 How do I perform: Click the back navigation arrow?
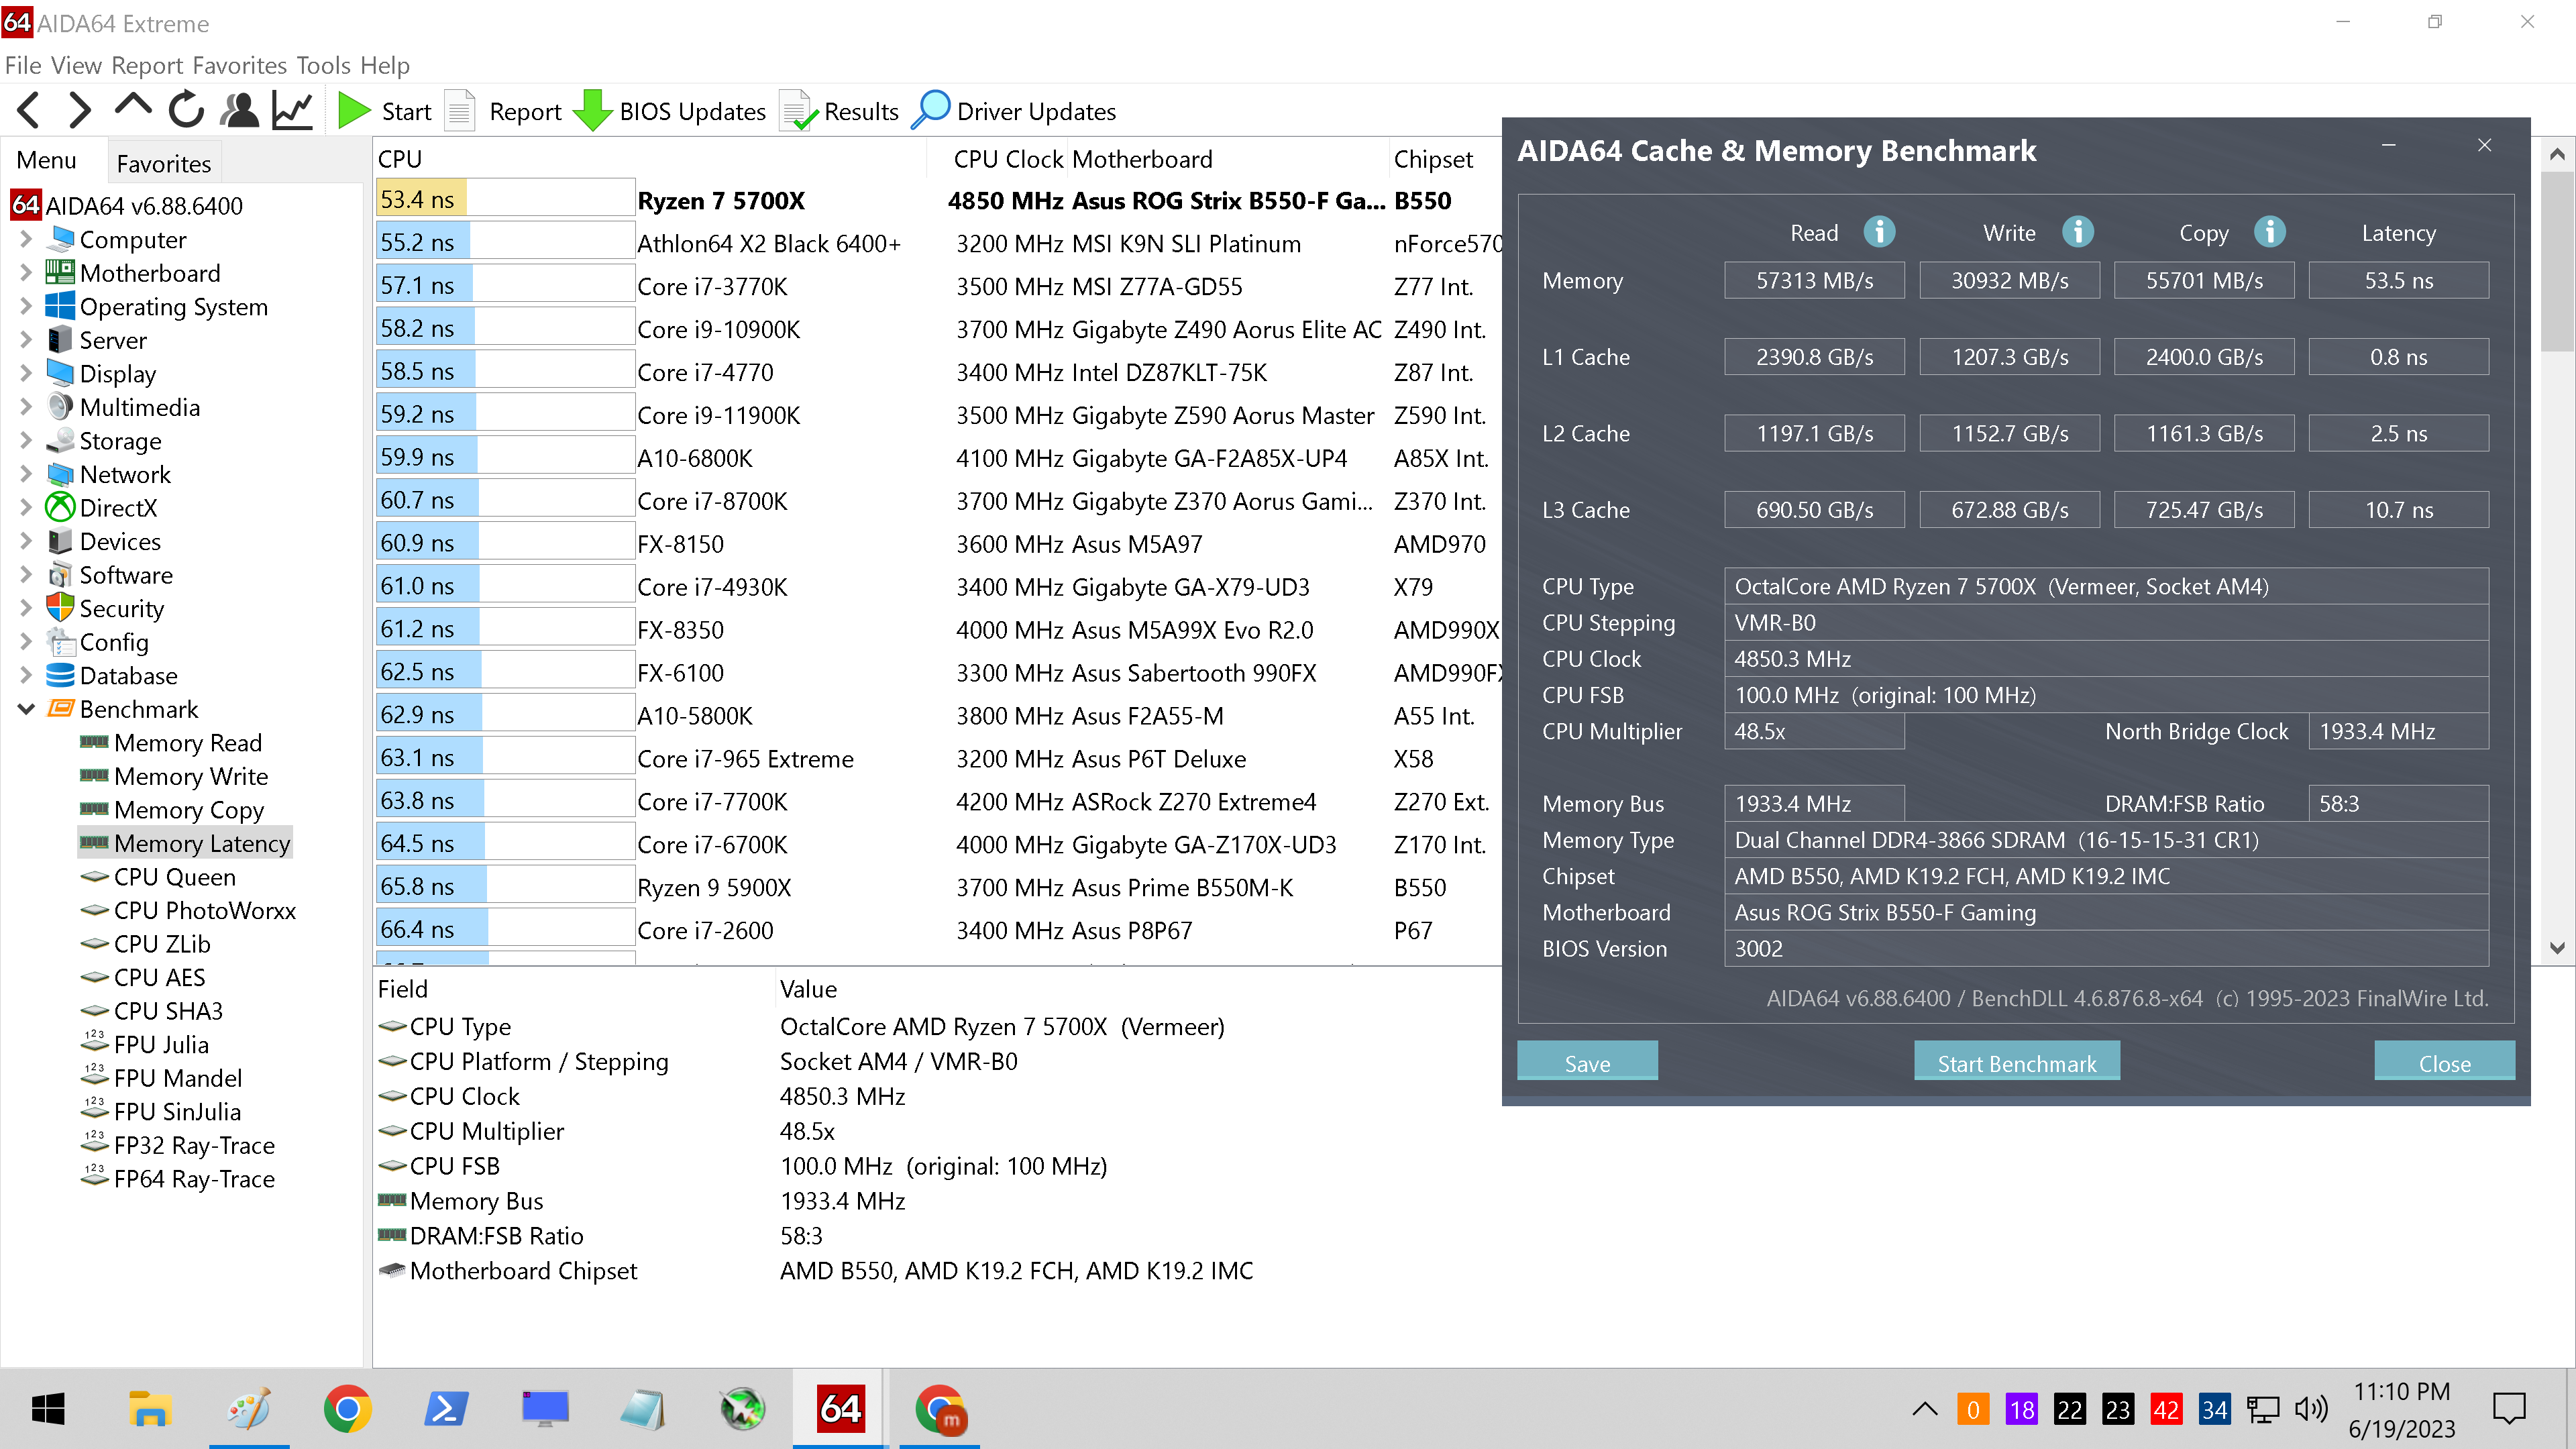[x=27, y=110]
